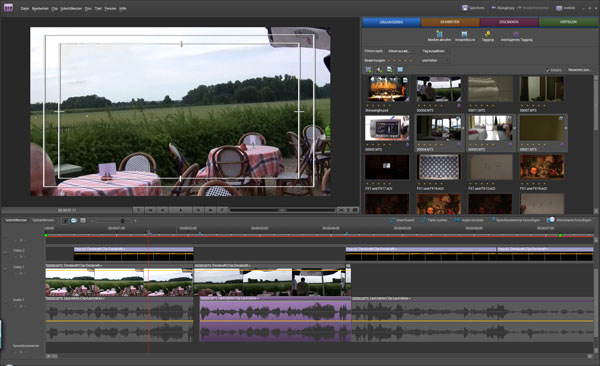Toggle the audio media filter icon
The image size is (600, 366).
tap(379, 69)
